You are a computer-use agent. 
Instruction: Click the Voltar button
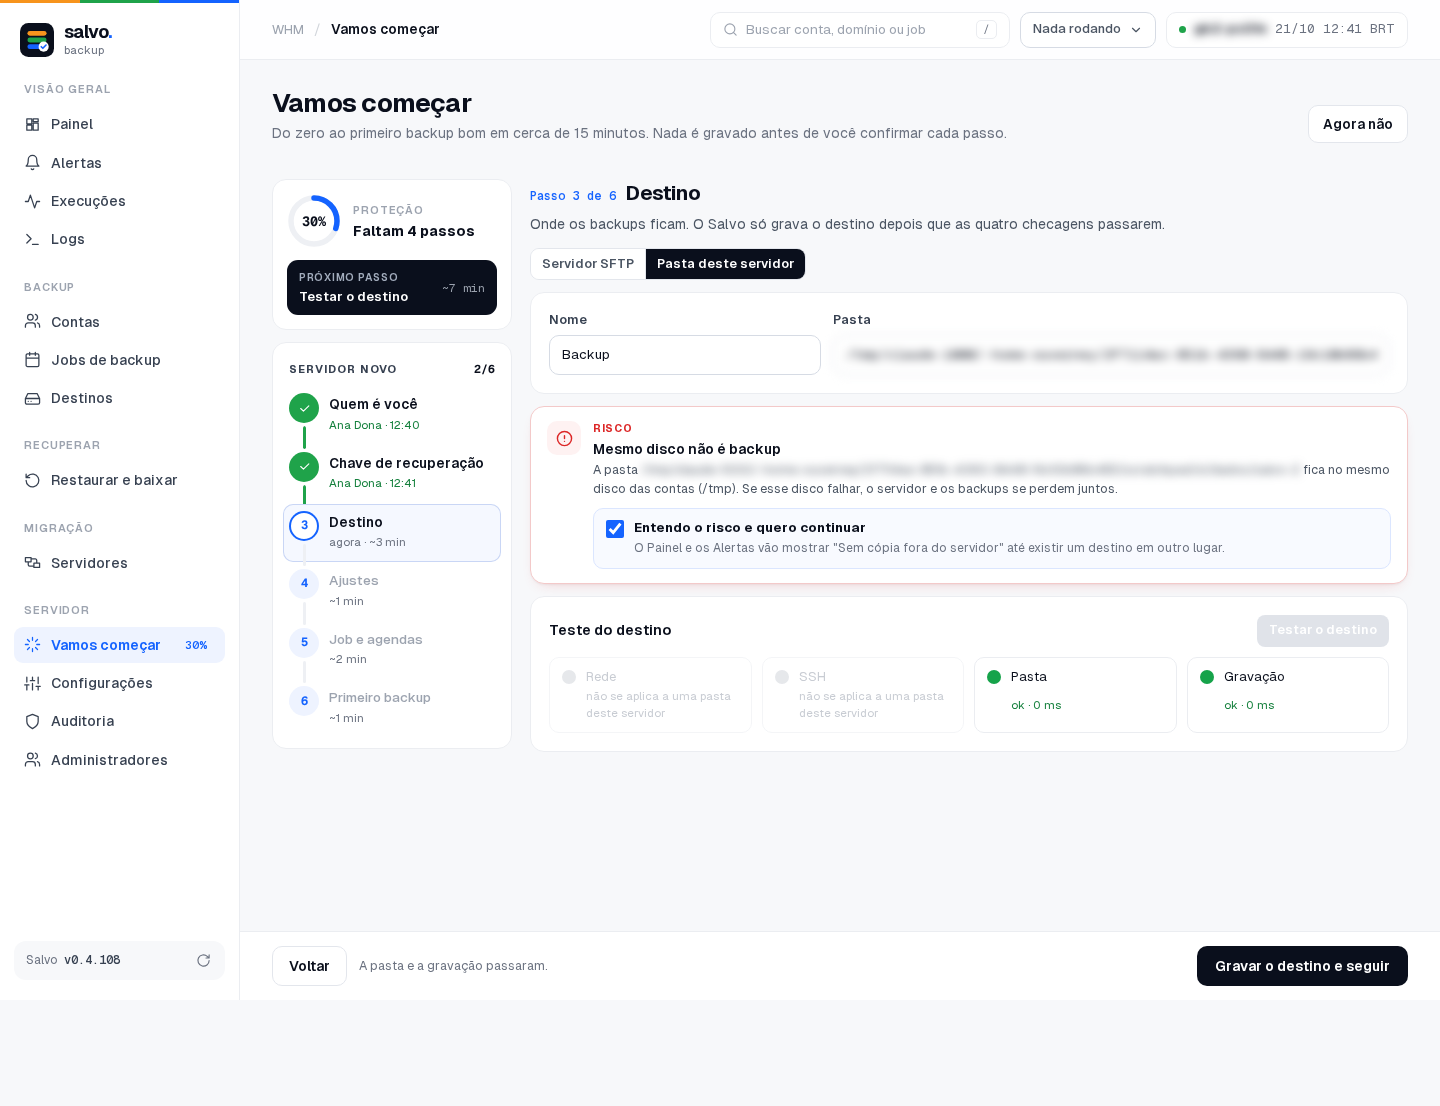(309, 966)
